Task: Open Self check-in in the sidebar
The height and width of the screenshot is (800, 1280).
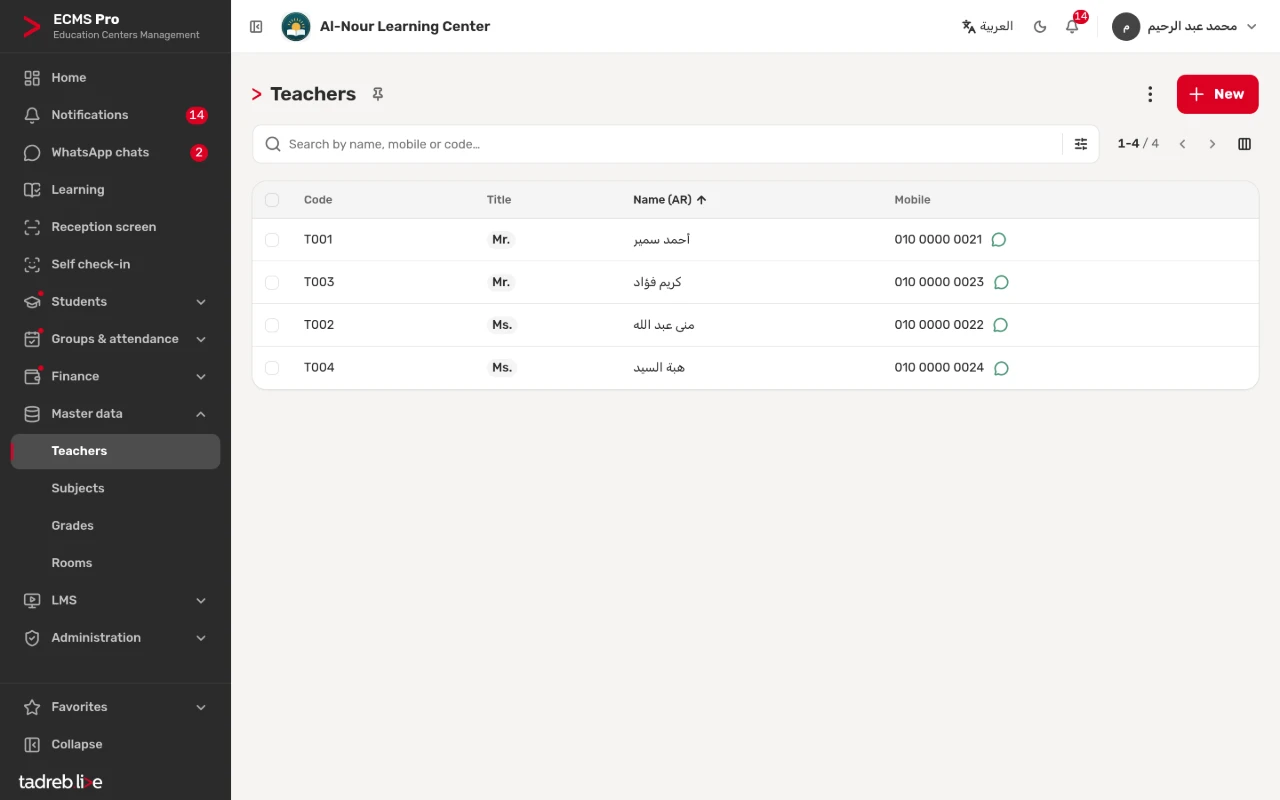Action: point(115,264)
